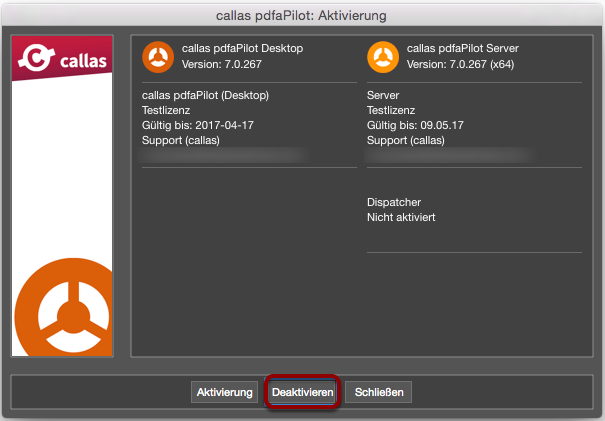Click the window title 'callas pdfaPilot: Aktivierung'
Image resolution: width=605 pixels, height=421 pixels.
(x=301, y=15)
